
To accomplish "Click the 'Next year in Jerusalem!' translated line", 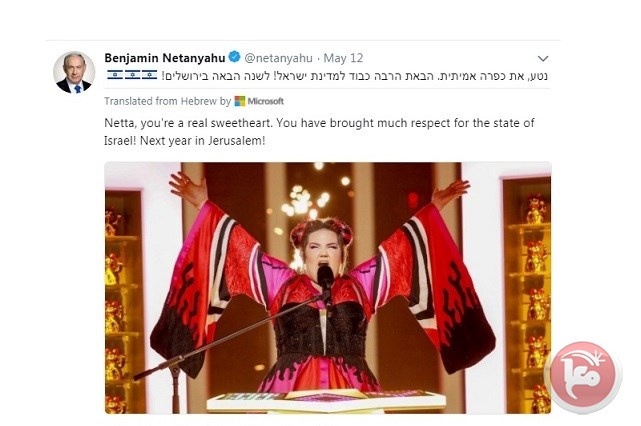I will [202, 141].
